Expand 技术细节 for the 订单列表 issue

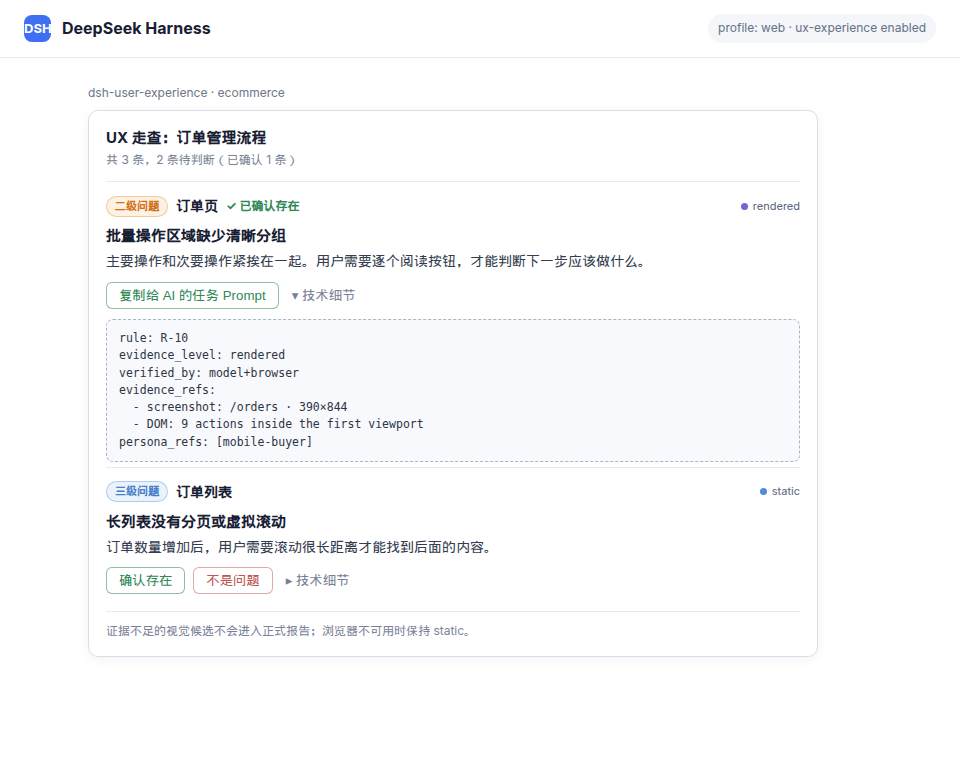[x=317, y=580]
